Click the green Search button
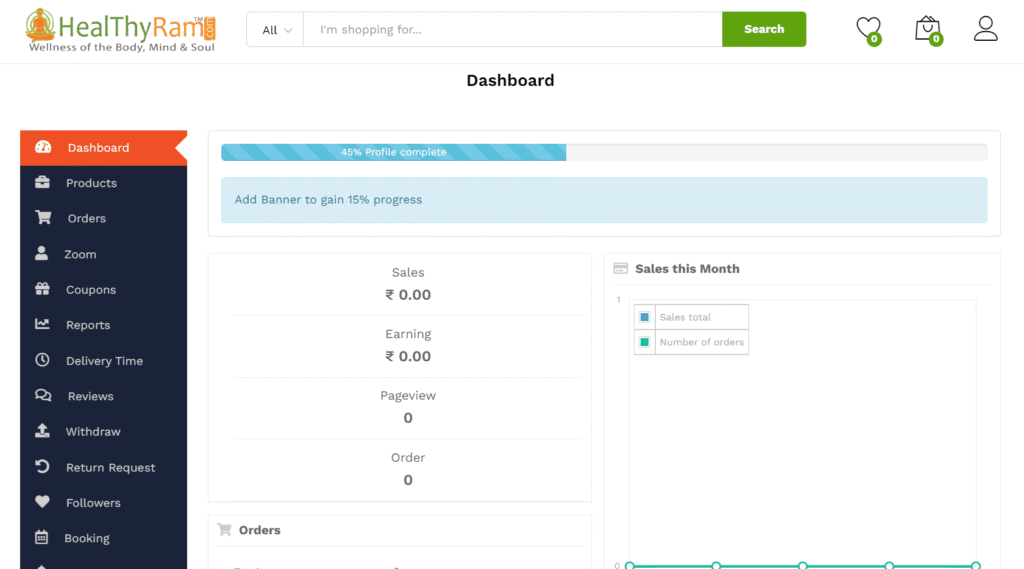1024x569 pixels. tap(764, 29)
